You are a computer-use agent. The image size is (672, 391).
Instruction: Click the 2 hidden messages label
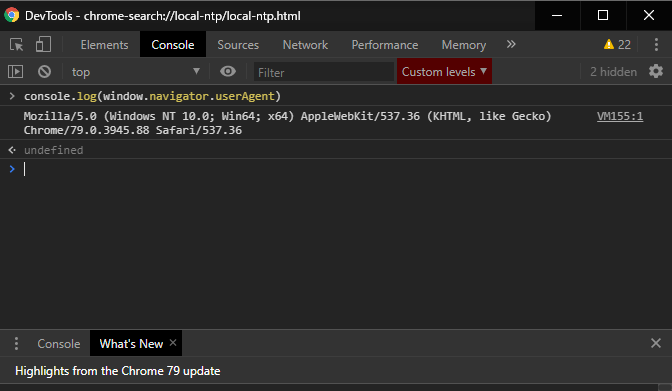[613, 72]
